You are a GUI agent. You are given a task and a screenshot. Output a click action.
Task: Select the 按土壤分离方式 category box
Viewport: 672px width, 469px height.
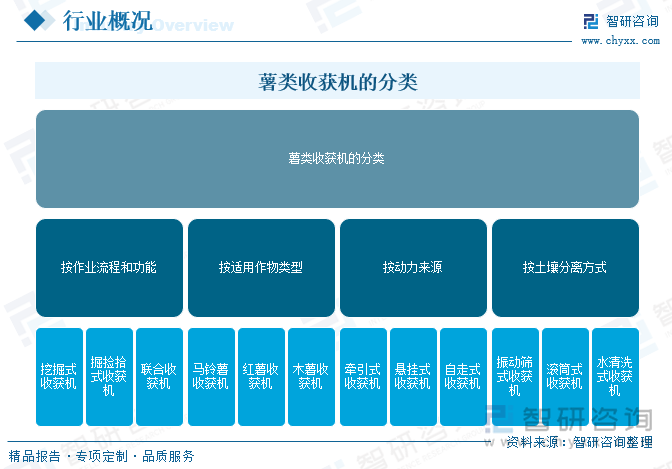coord(565,268)
